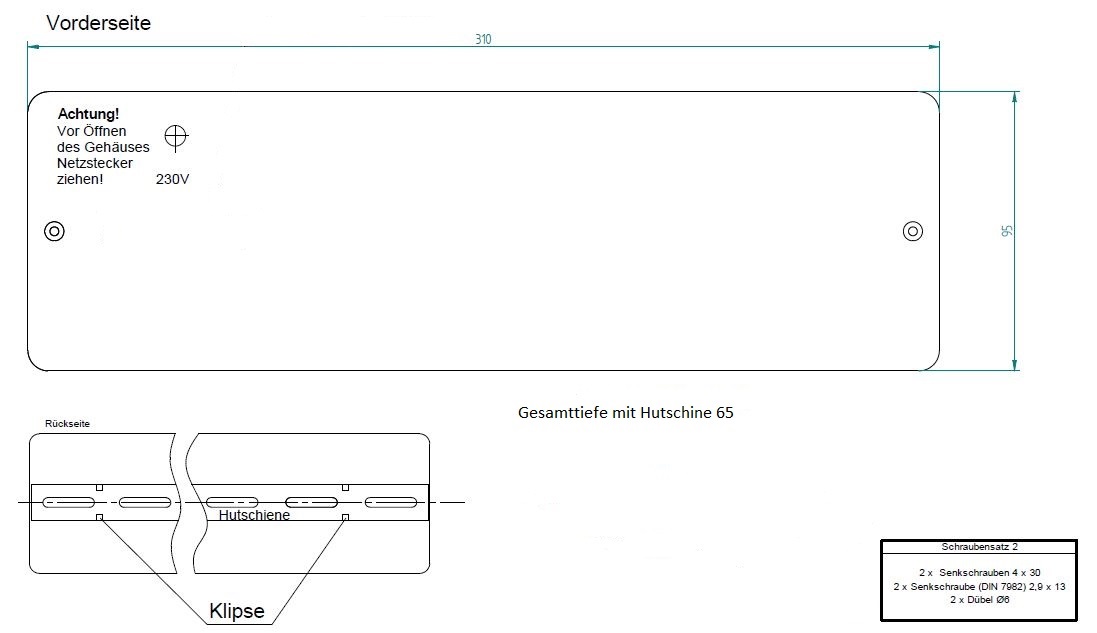Click the 310 width dimension value
The width and height of the screenshot is (1097, 633).
(483, 39)
